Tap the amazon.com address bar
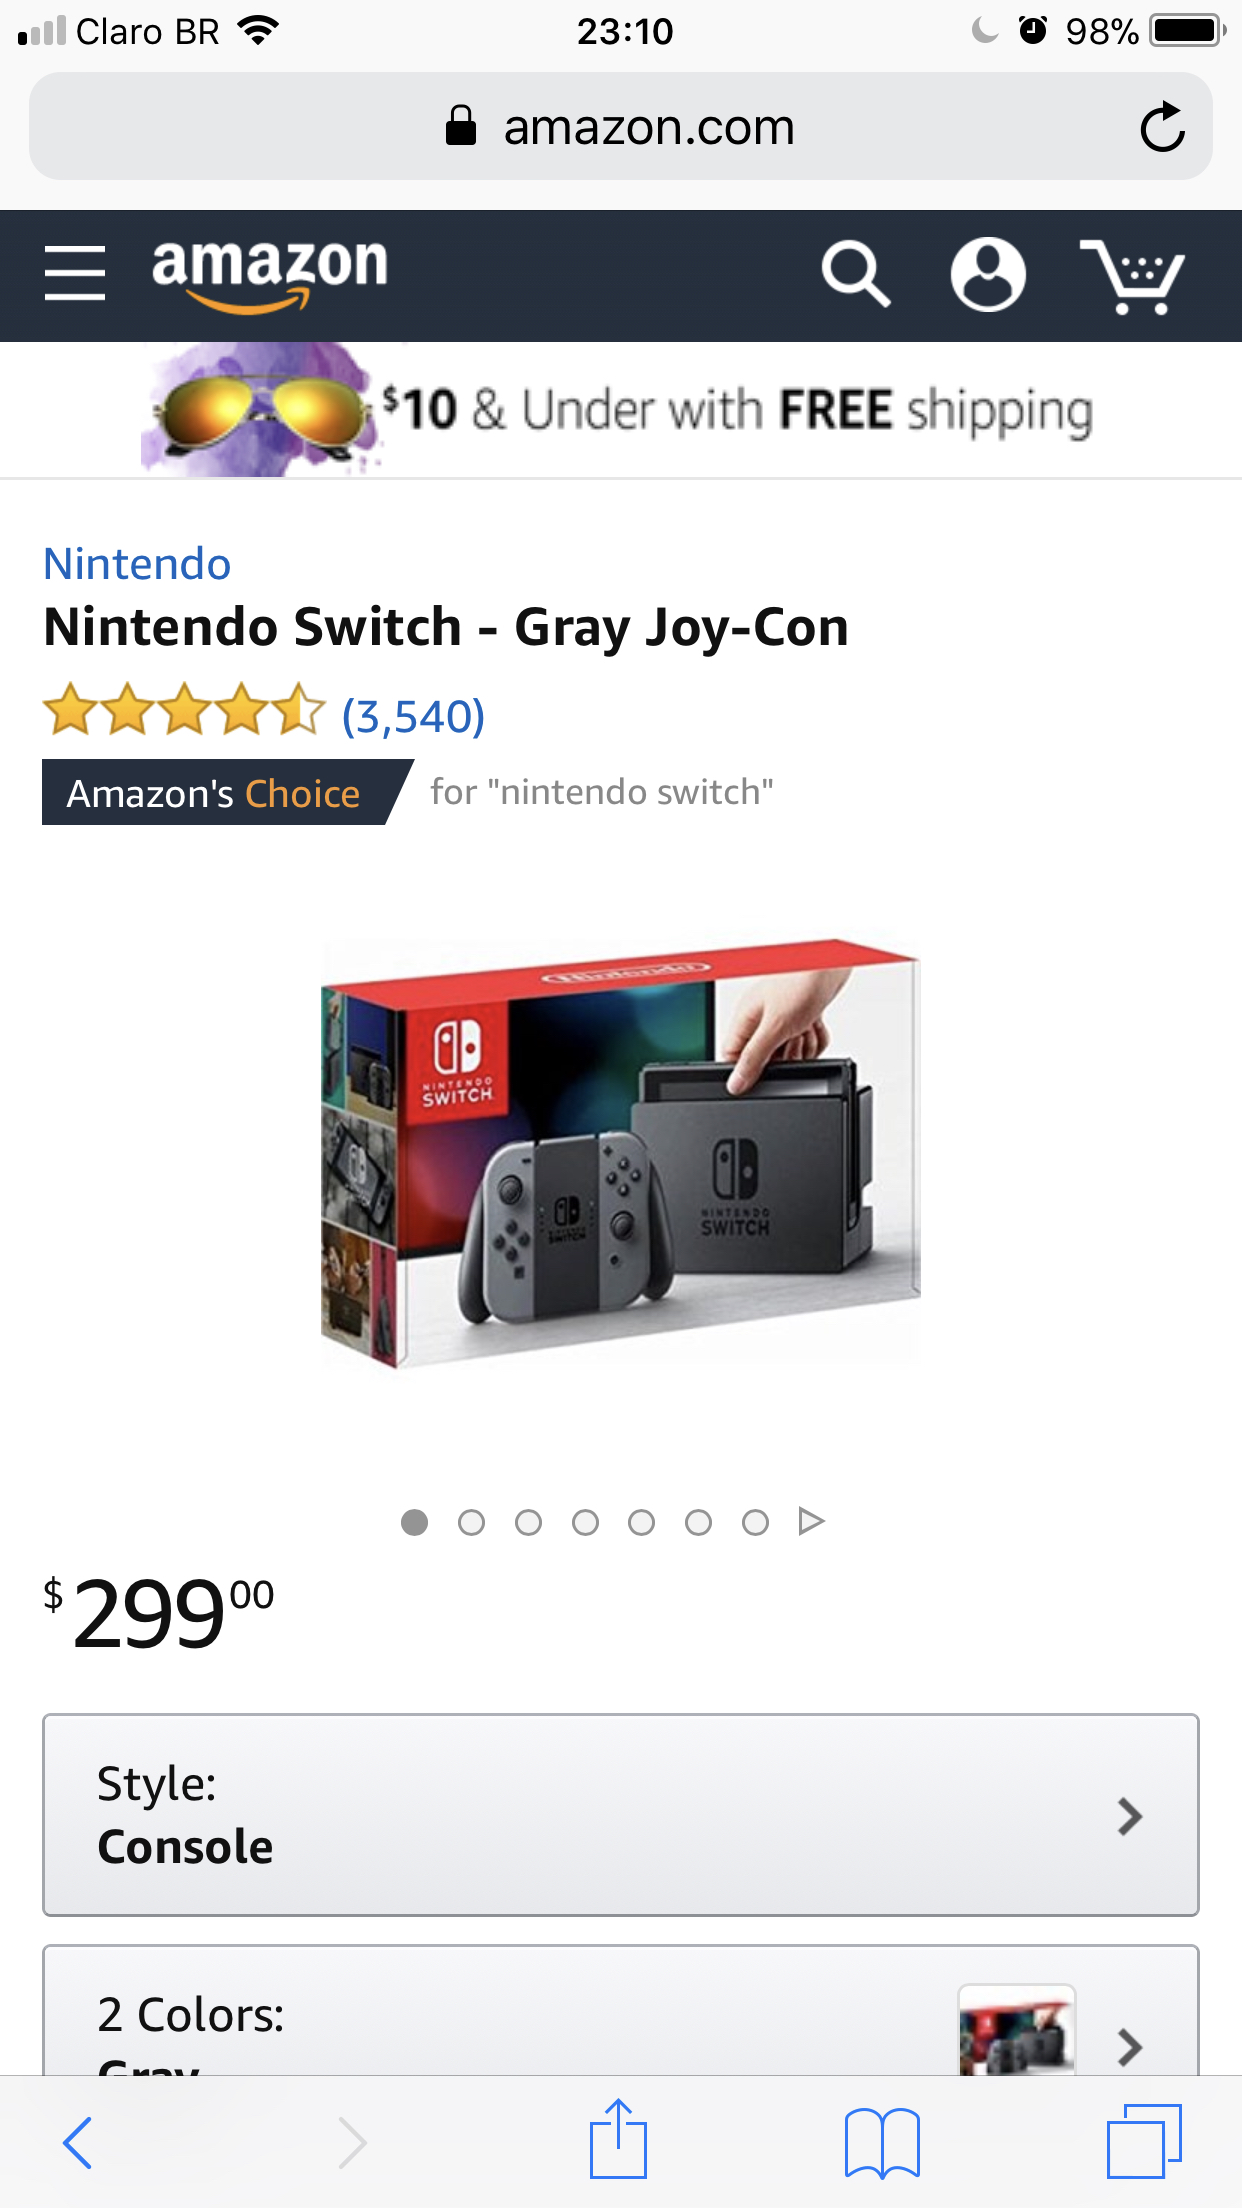1242x2208 pixels. [620, 127]
